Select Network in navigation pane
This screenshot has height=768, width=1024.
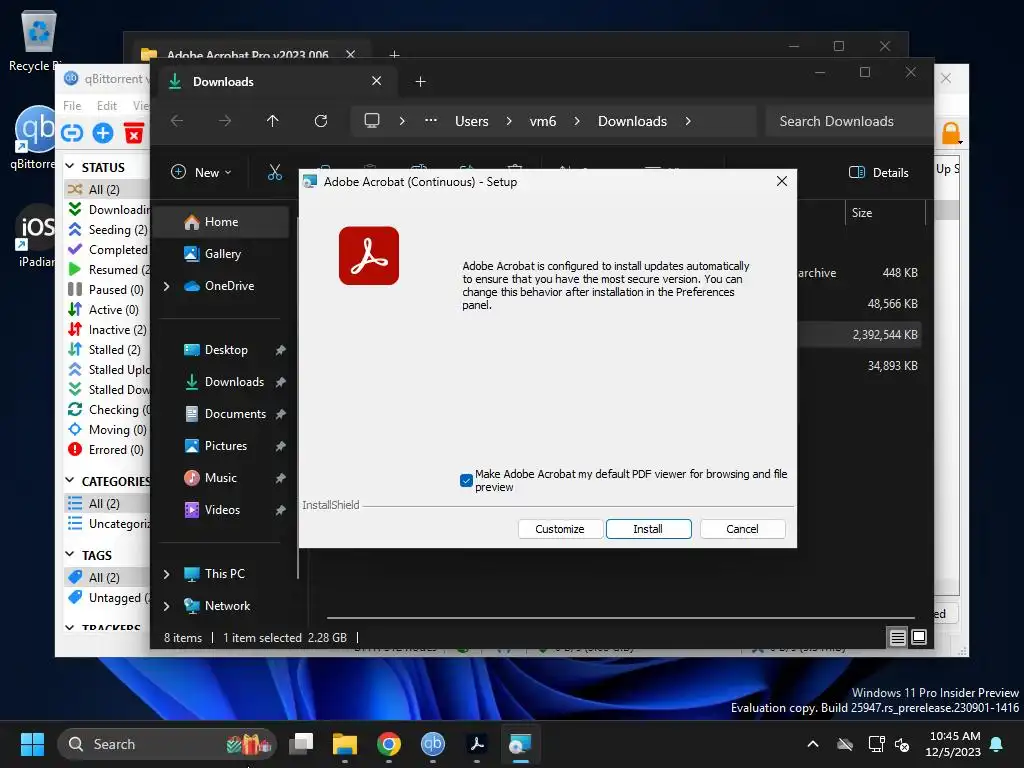(227, 606)
